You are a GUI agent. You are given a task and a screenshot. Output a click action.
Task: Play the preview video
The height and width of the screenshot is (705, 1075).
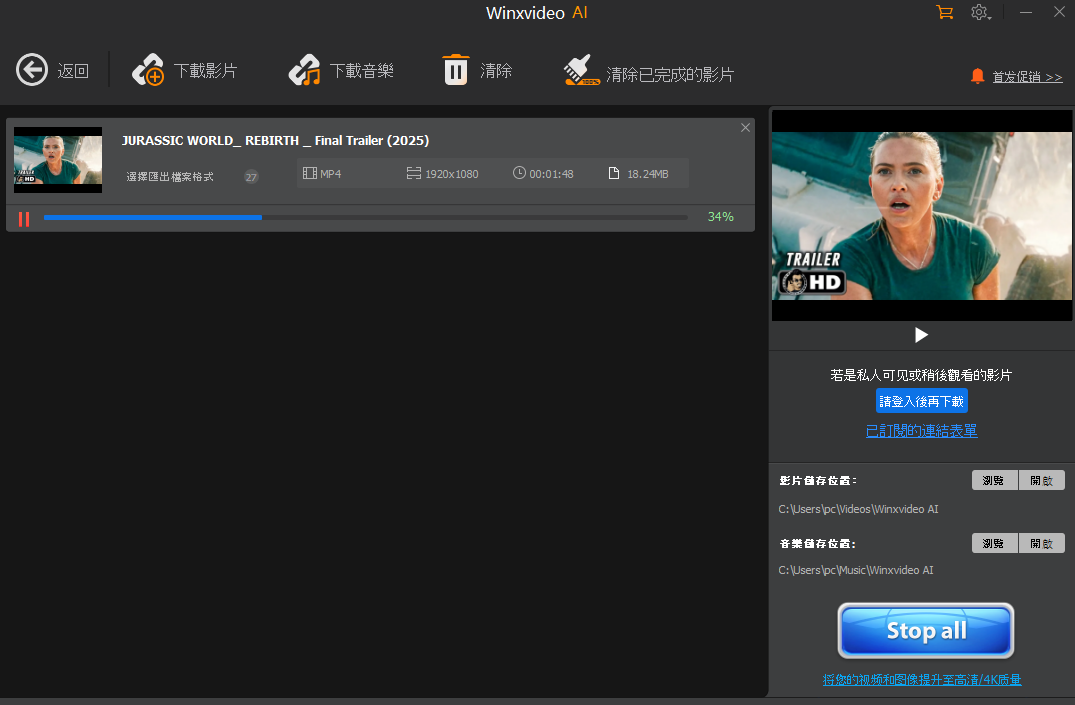(921, 335)
